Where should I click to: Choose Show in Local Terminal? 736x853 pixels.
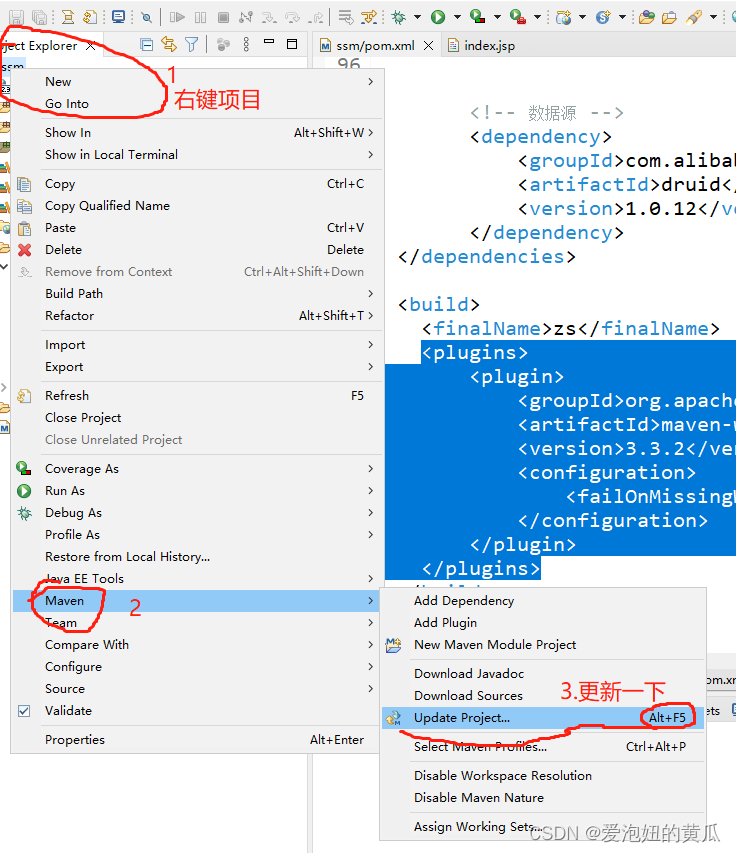coord(197,154)
